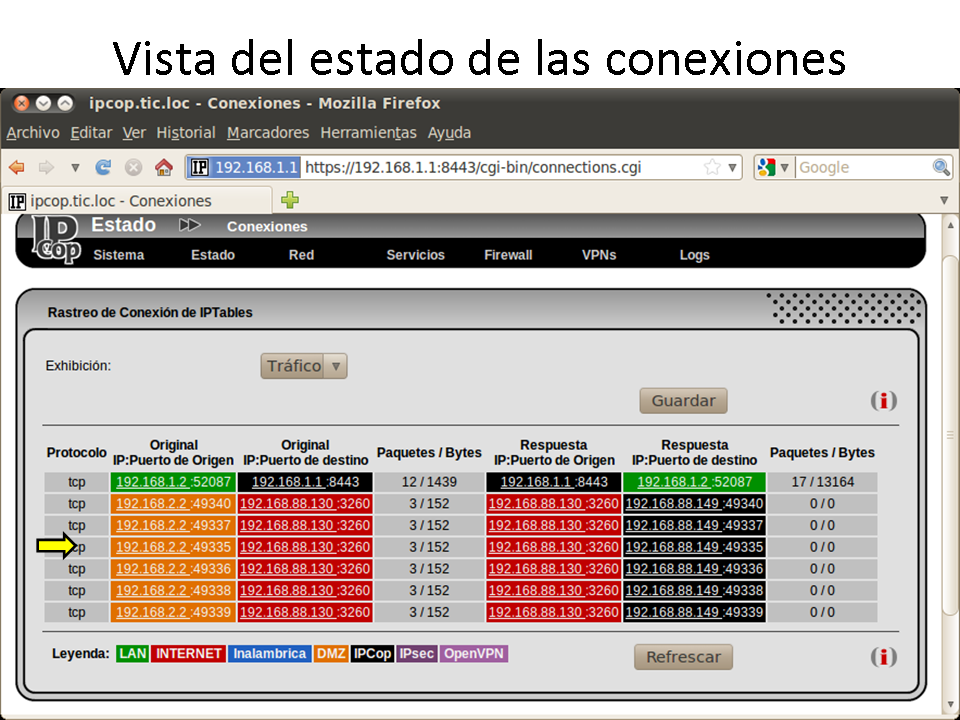Click the Firefox back arrow button

point(17,168)
